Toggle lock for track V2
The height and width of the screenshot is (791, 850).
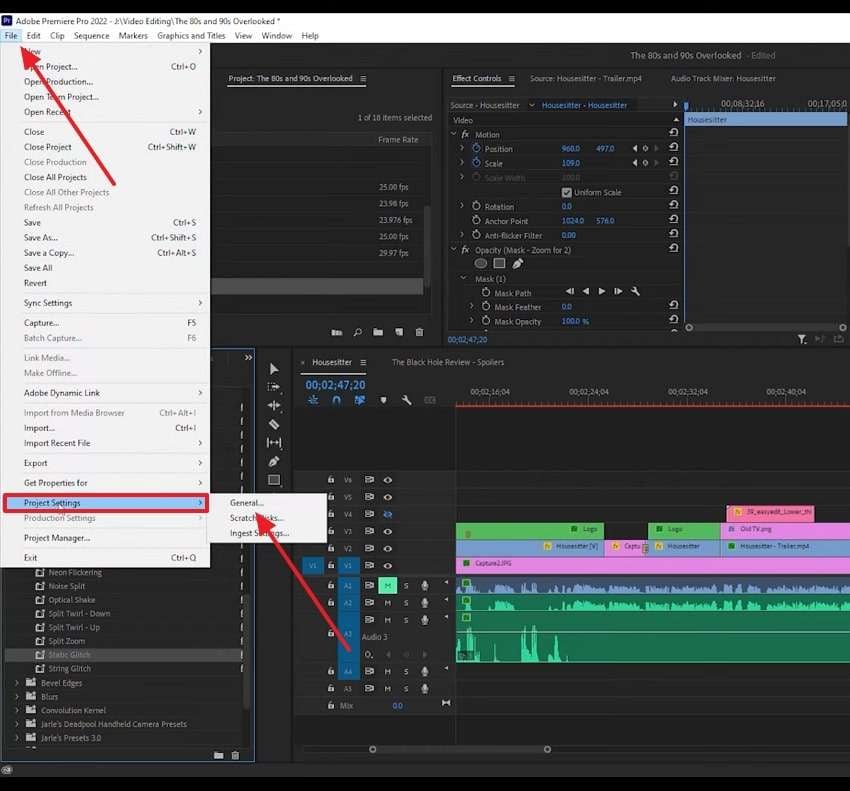click(331, 548)
